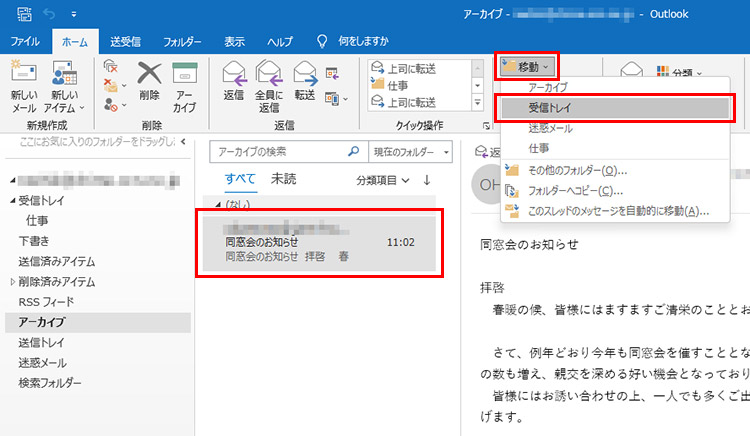Select the 同窓会のお知らせ email in list
Viewport: 750px width, 436px height.
tap(317, 242)
